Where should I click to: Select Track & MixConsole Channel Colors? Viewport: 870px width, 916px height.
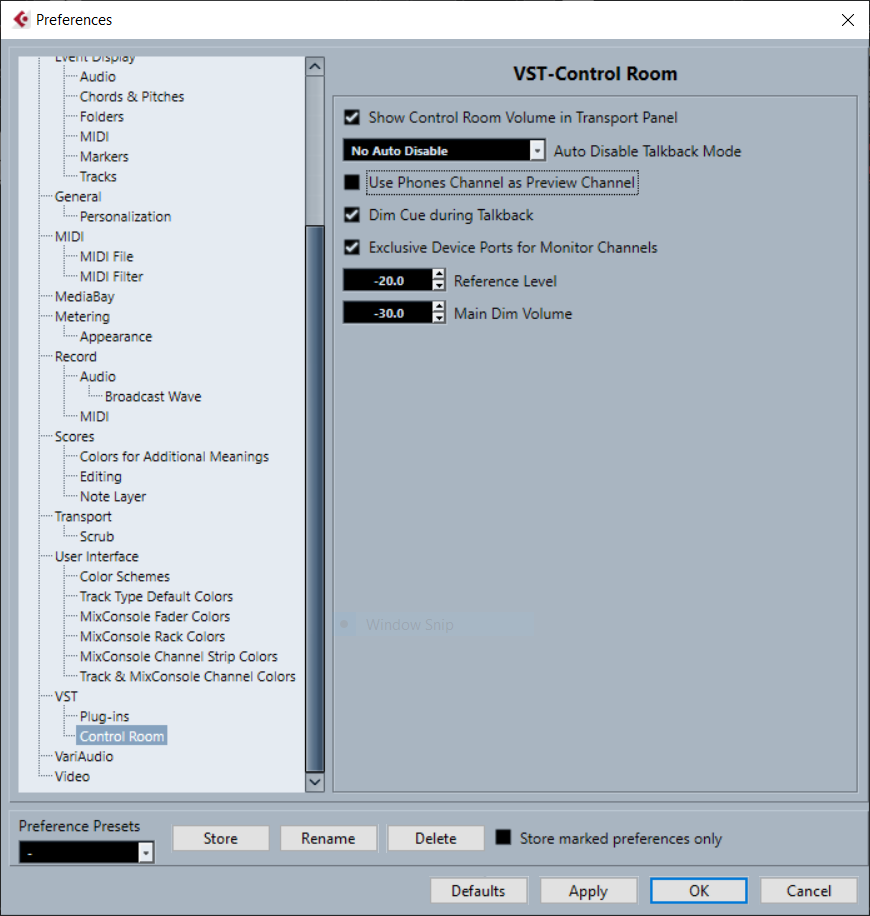tap(188, 676)
